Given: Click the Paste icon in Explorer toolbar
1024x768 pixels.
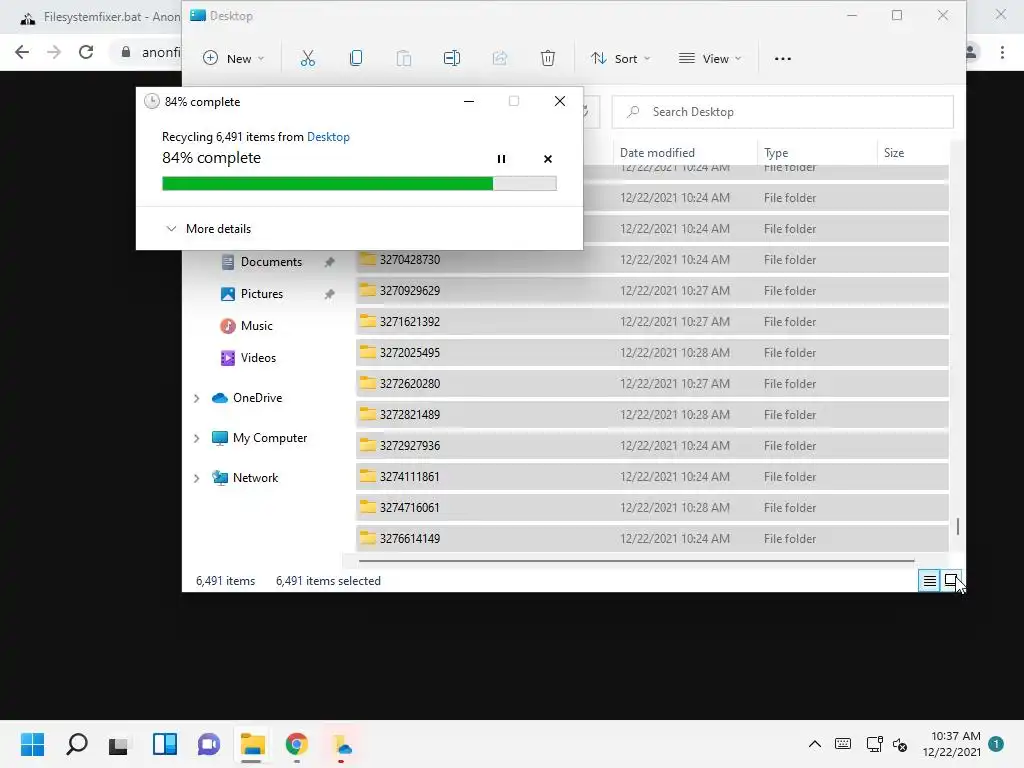Looking at the screenshot, I should tap(404, 58).
